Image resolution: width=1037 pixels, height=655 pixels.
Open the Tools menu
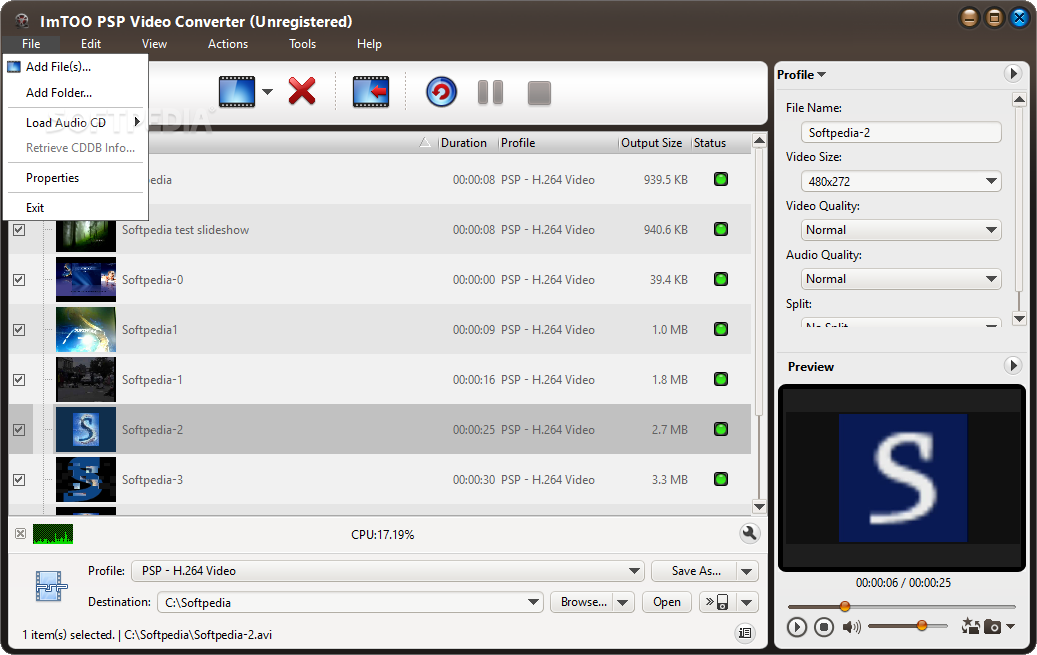click(x=302, y=44)
